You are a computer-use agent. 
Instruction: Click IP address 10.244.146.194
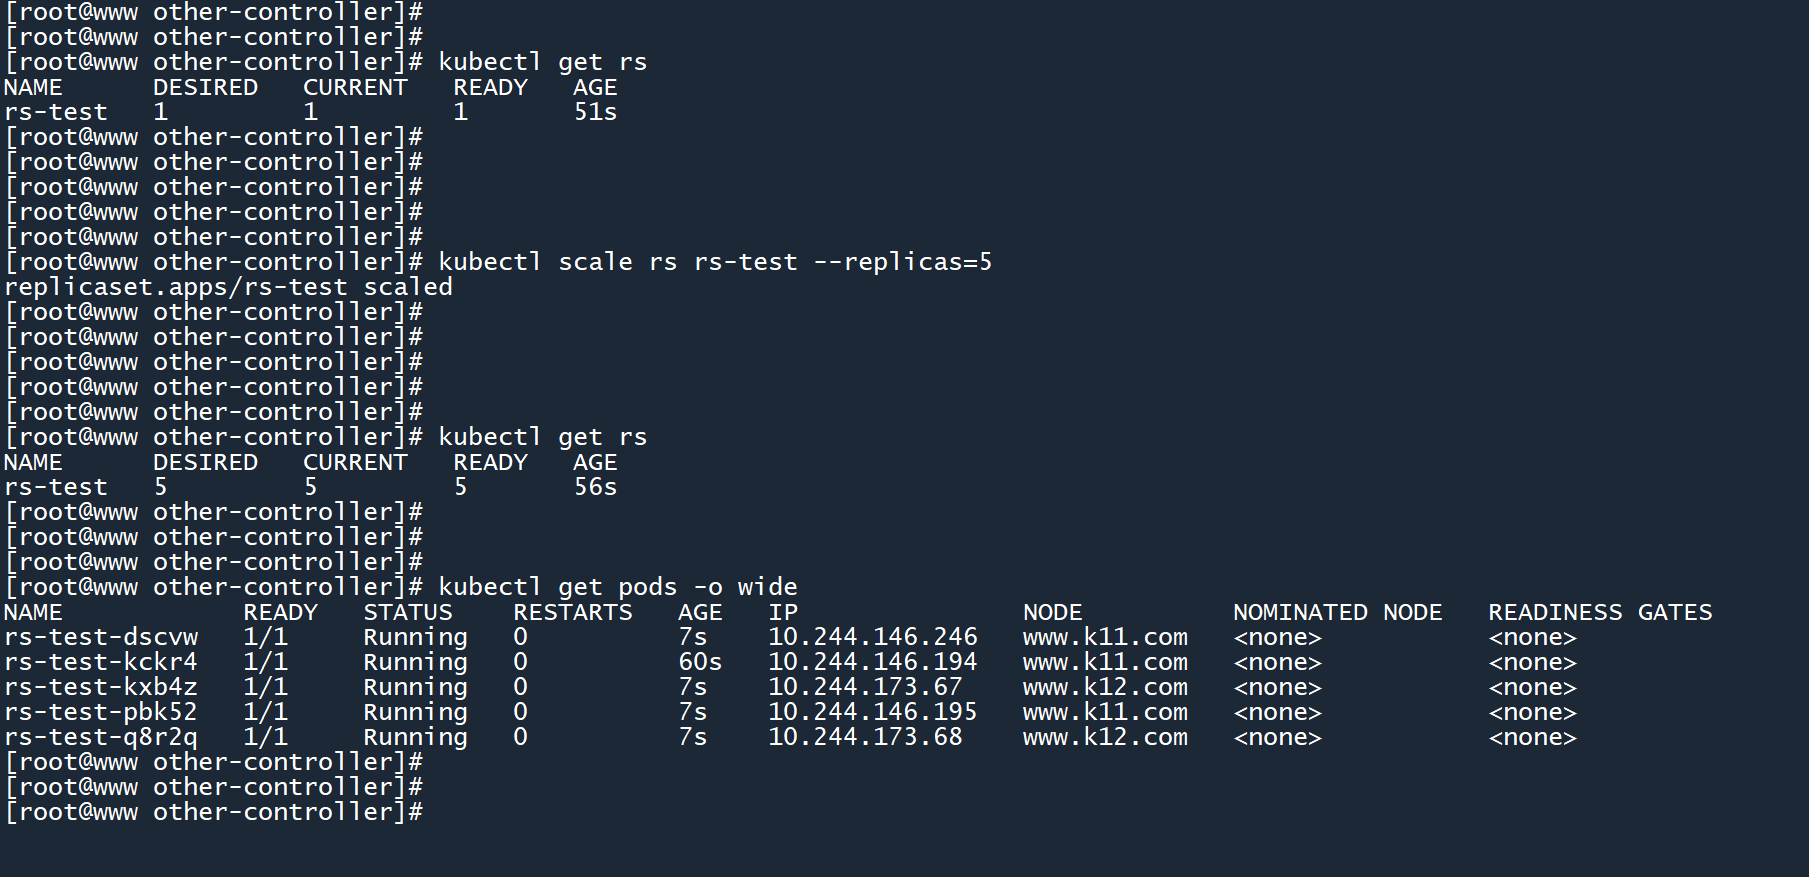coord(872,662)
